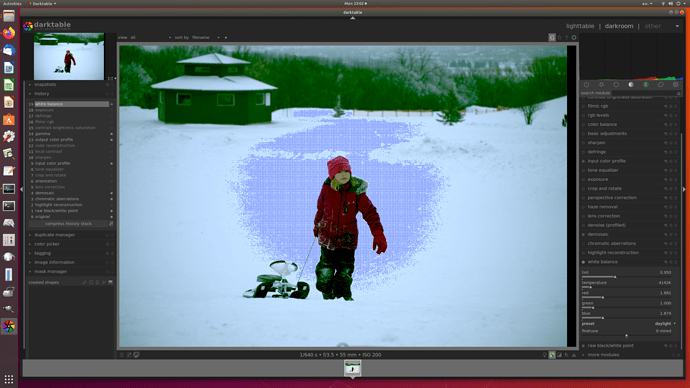Open Firefox from the Ubuntu dock
This screenshot has height=388, width=690.
[x=9, y=33]
